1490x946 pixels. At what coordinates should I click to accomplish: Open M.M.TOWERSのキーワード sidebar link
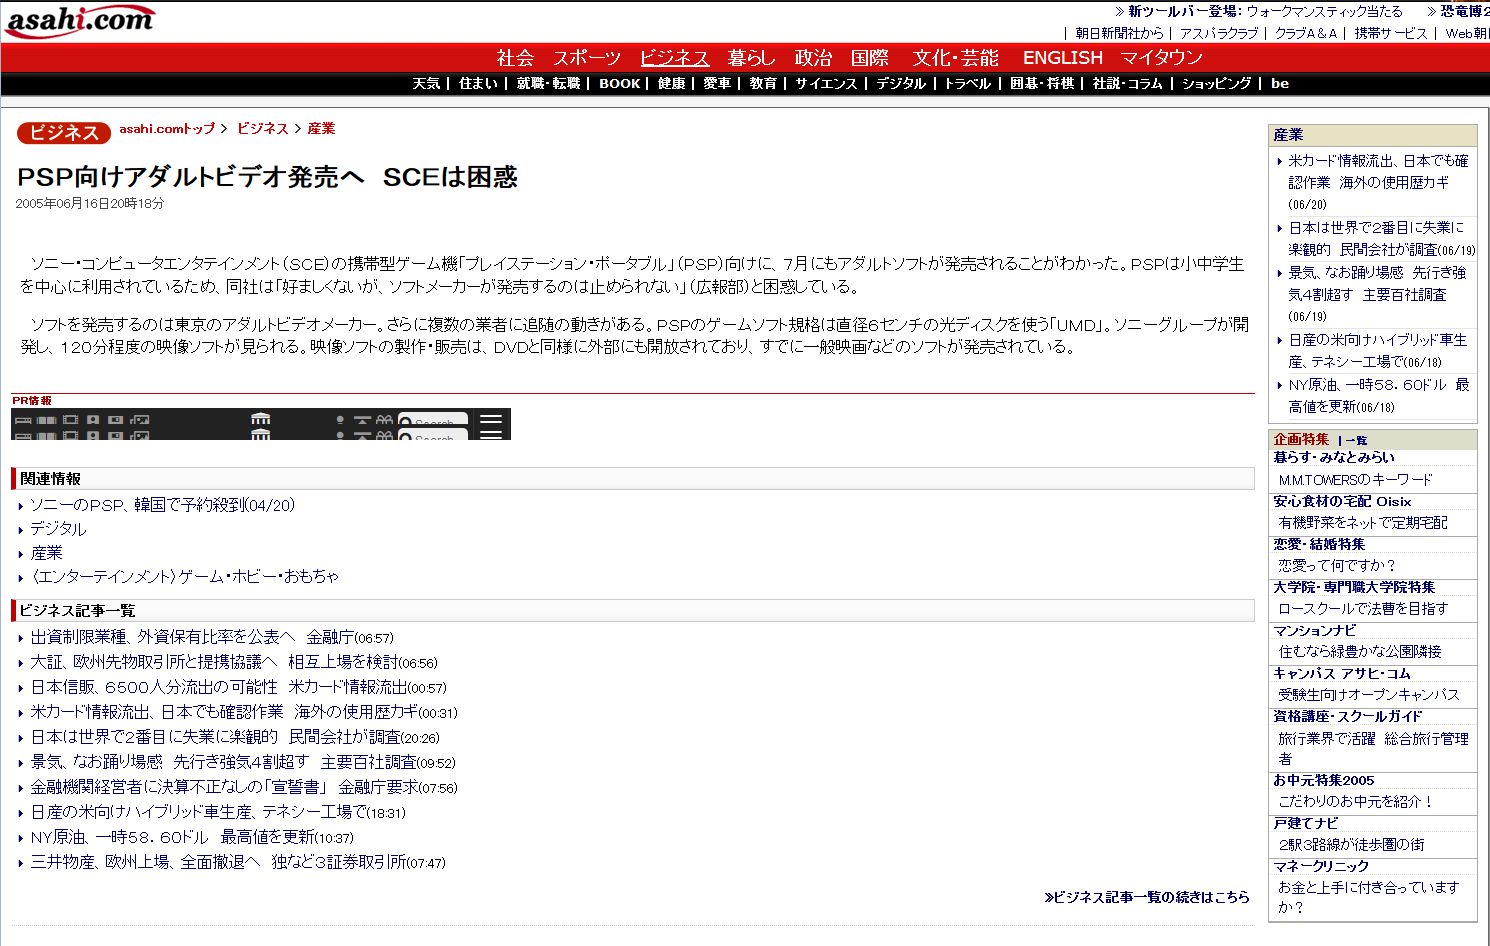pyautogui.click(x=1355, y=480)
